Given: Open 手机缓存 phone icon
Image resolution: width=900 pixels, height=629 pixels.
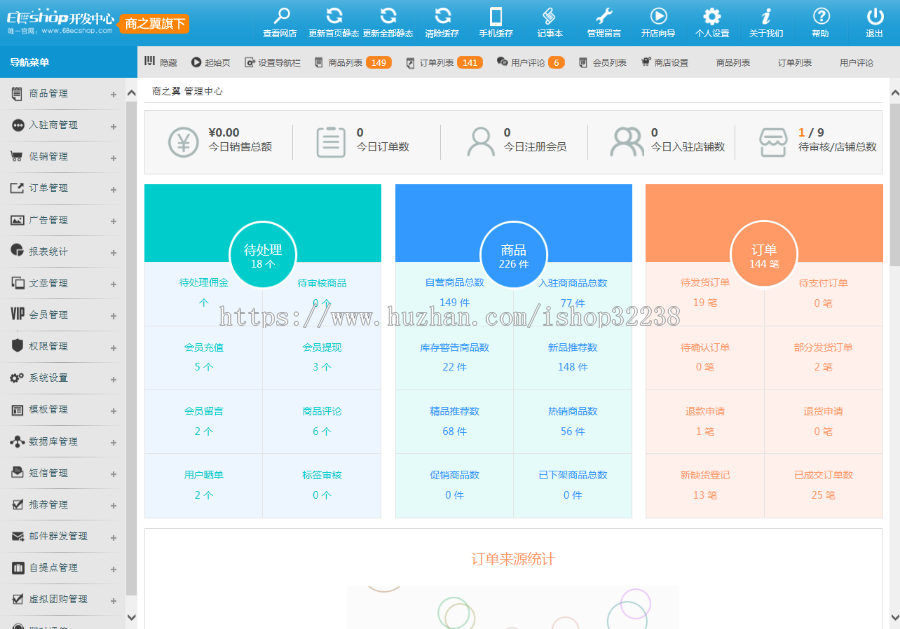Looking at the screenshot, I should point(495,17).
